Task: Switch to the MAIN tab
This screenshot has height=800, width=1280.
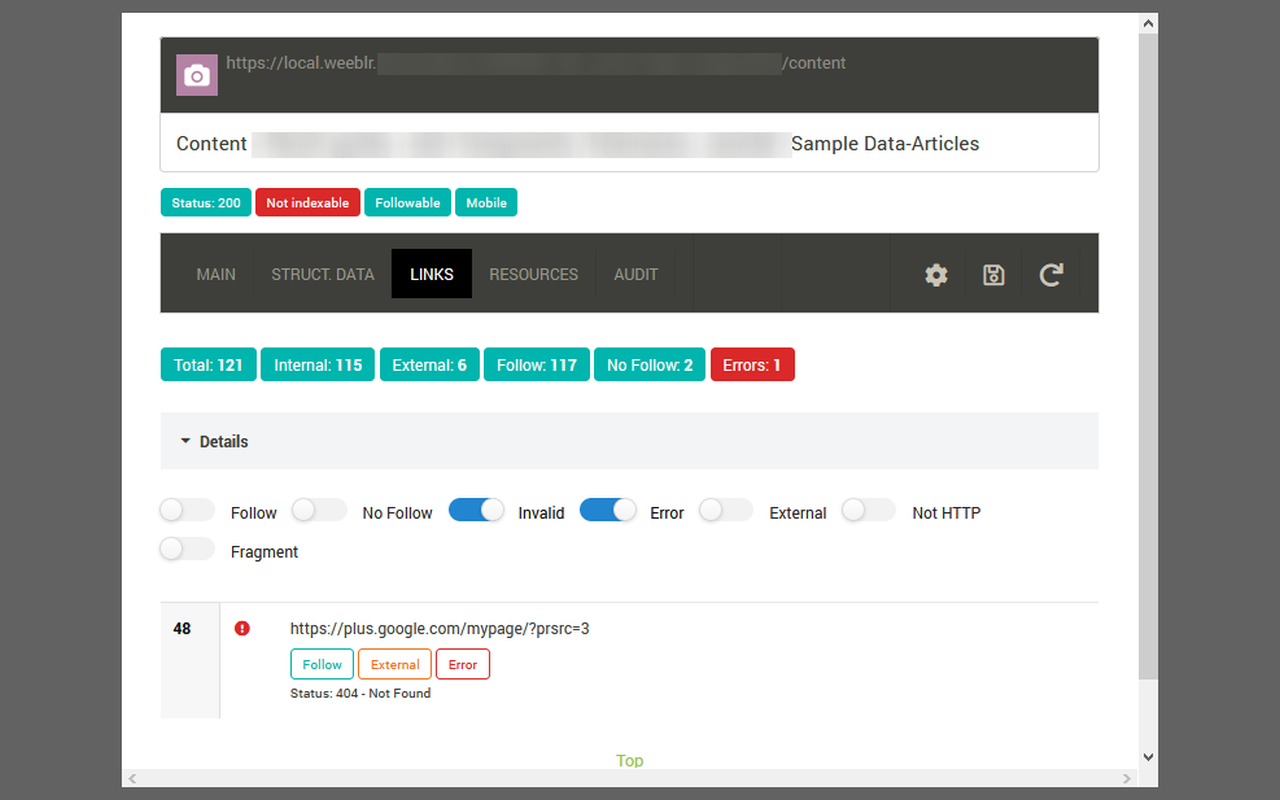Action: click(216, 274)
